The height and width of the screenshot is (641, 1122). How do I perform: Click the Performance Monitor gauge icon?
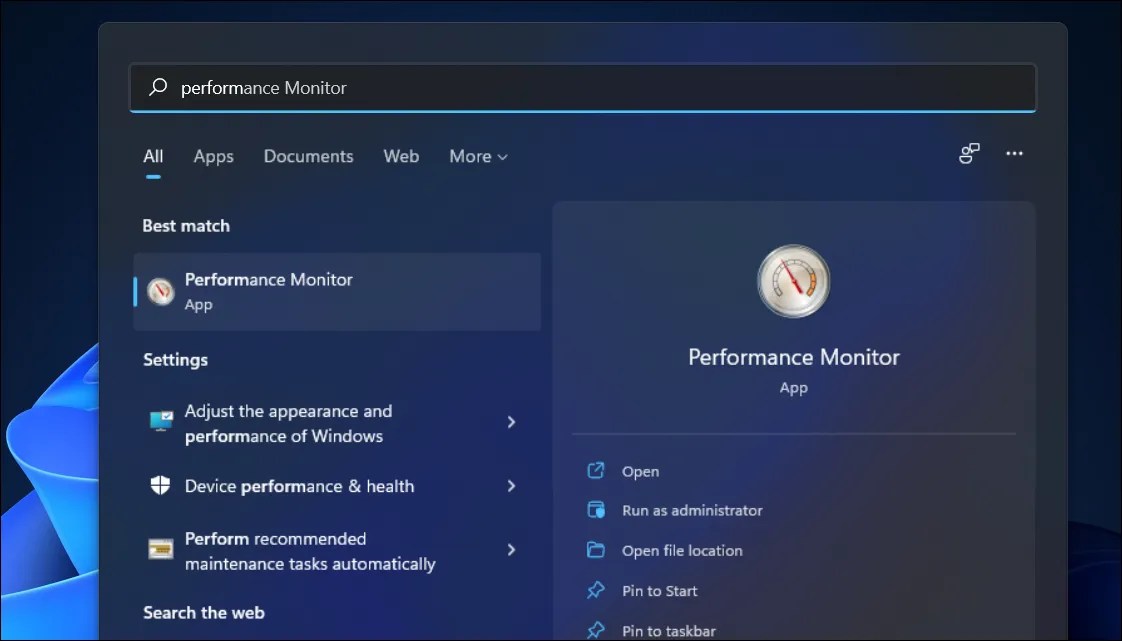(793, 281)
